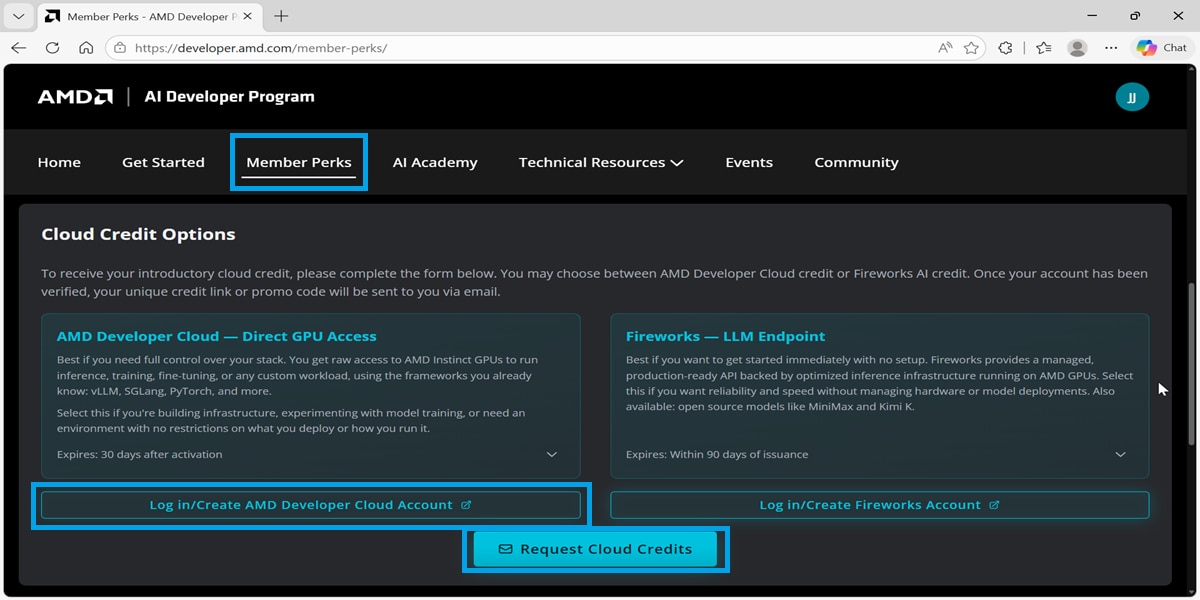This screenshot has width=1200, height=600.
Task: Expand AMD Developer Cloud card details
Action: 551,454
